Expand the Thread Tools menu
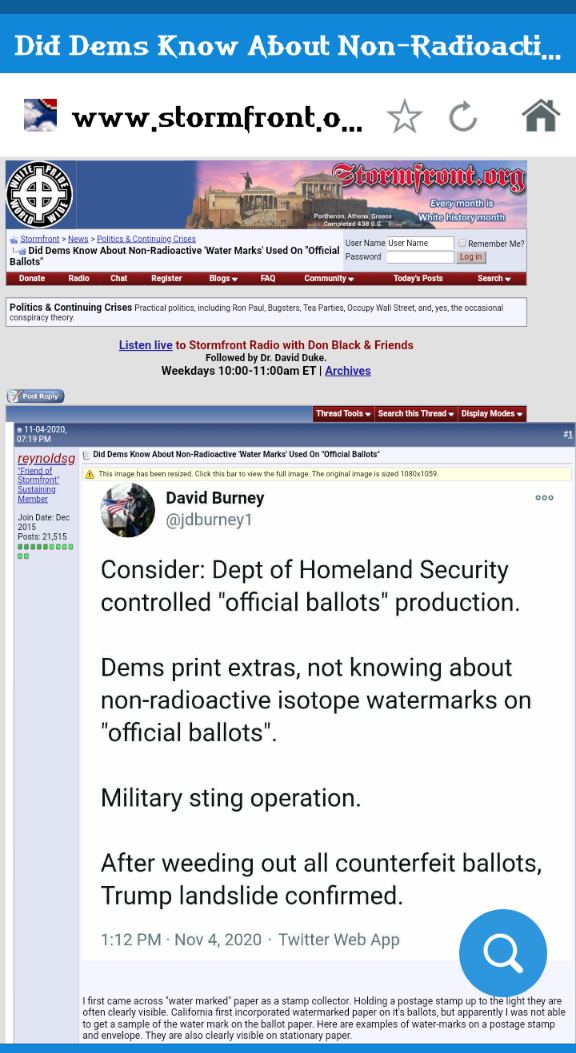 click(x=344, y=414)
